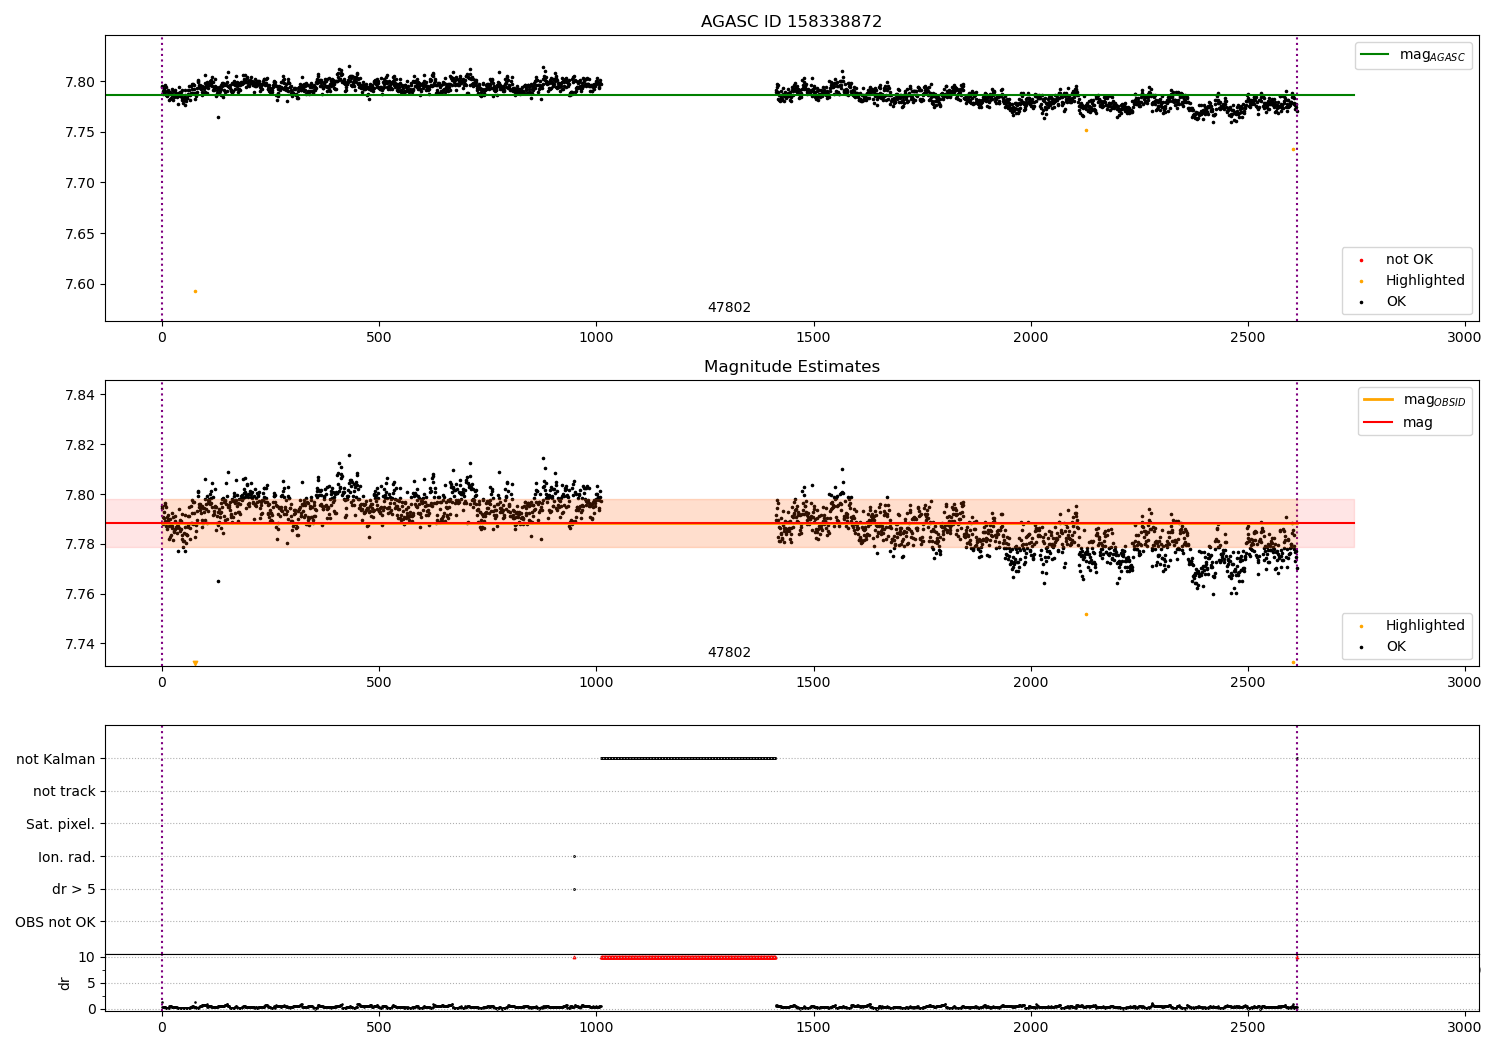
Task: Select the "not track" row label
Action: pyautogui.click(x=64, y=792)
